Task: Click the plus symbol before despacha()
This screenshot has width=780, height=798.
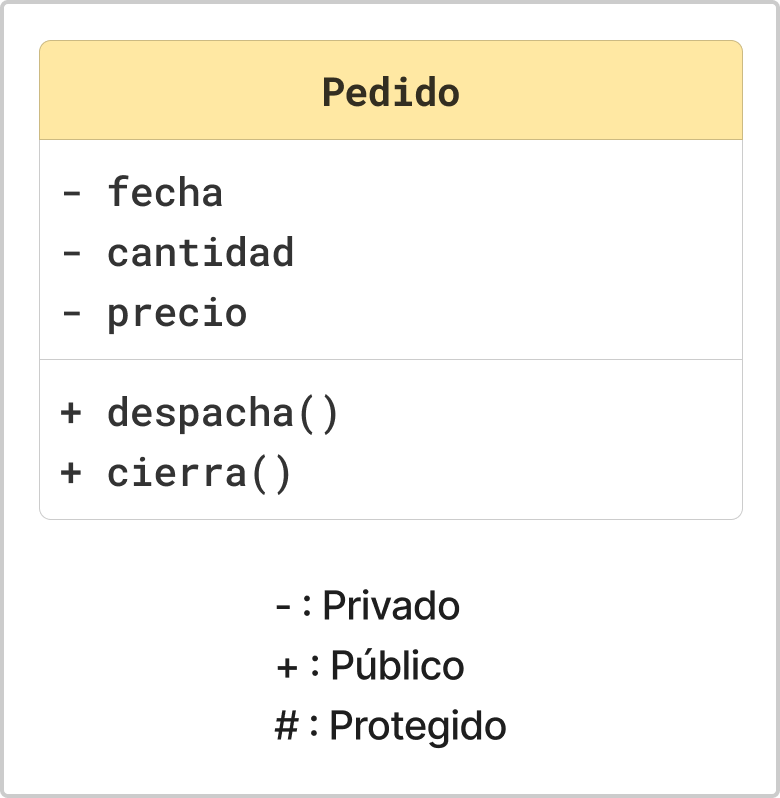Action: (x=71, y=413)
